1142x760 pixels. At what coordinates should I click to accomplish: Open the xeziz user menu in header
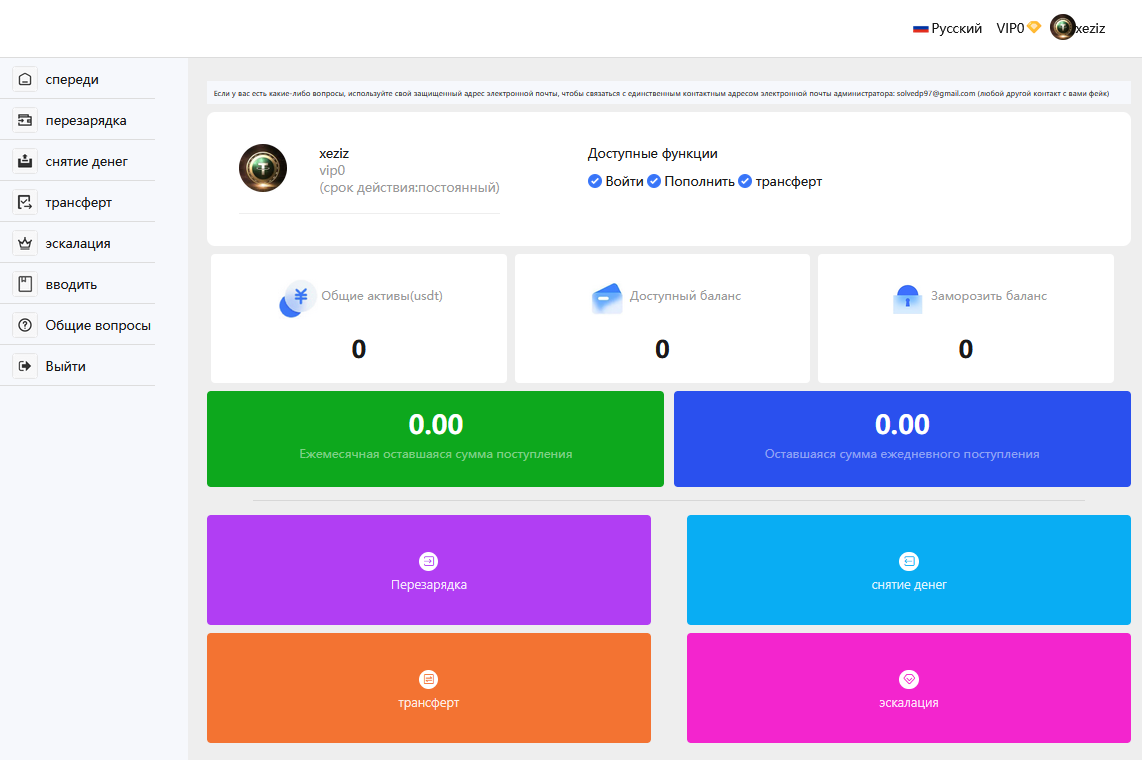[1078, 29]
